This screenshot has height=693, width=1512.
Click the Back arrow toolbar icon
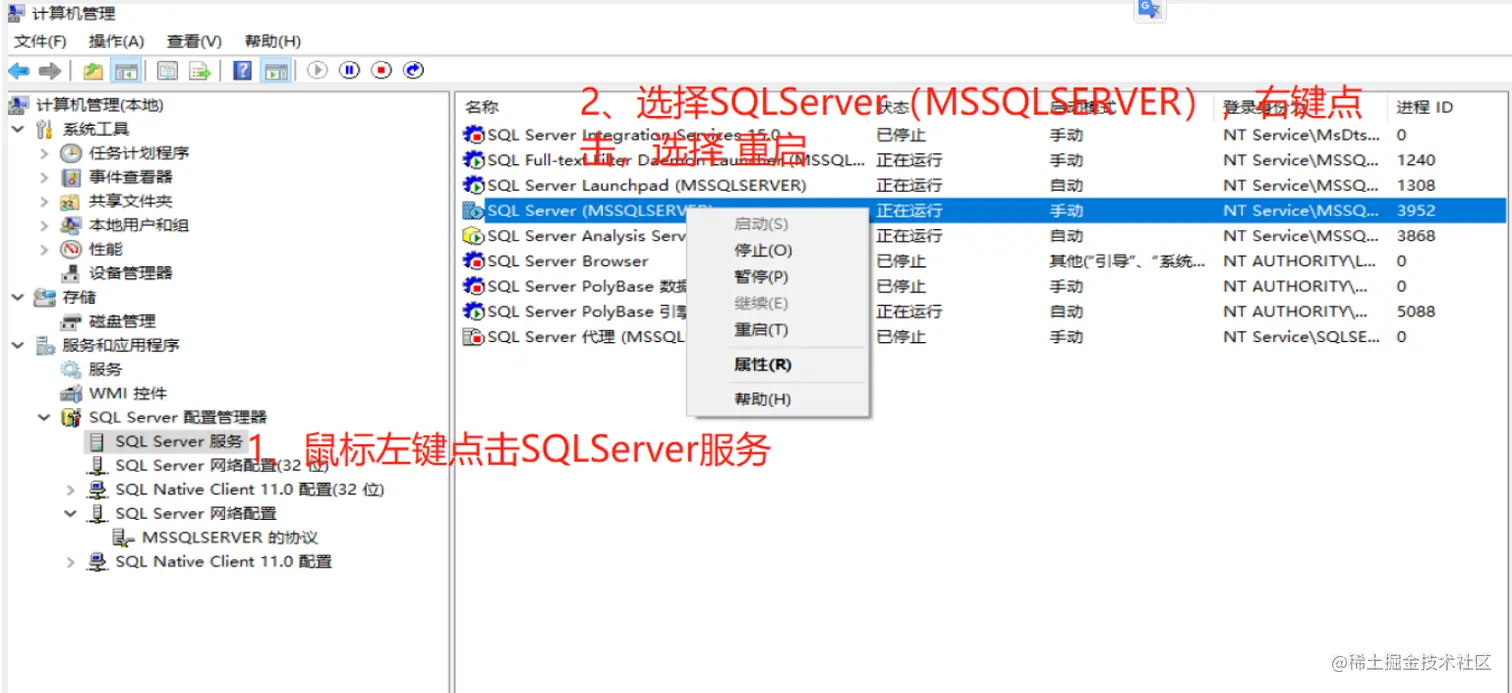(x=18, y=70)
